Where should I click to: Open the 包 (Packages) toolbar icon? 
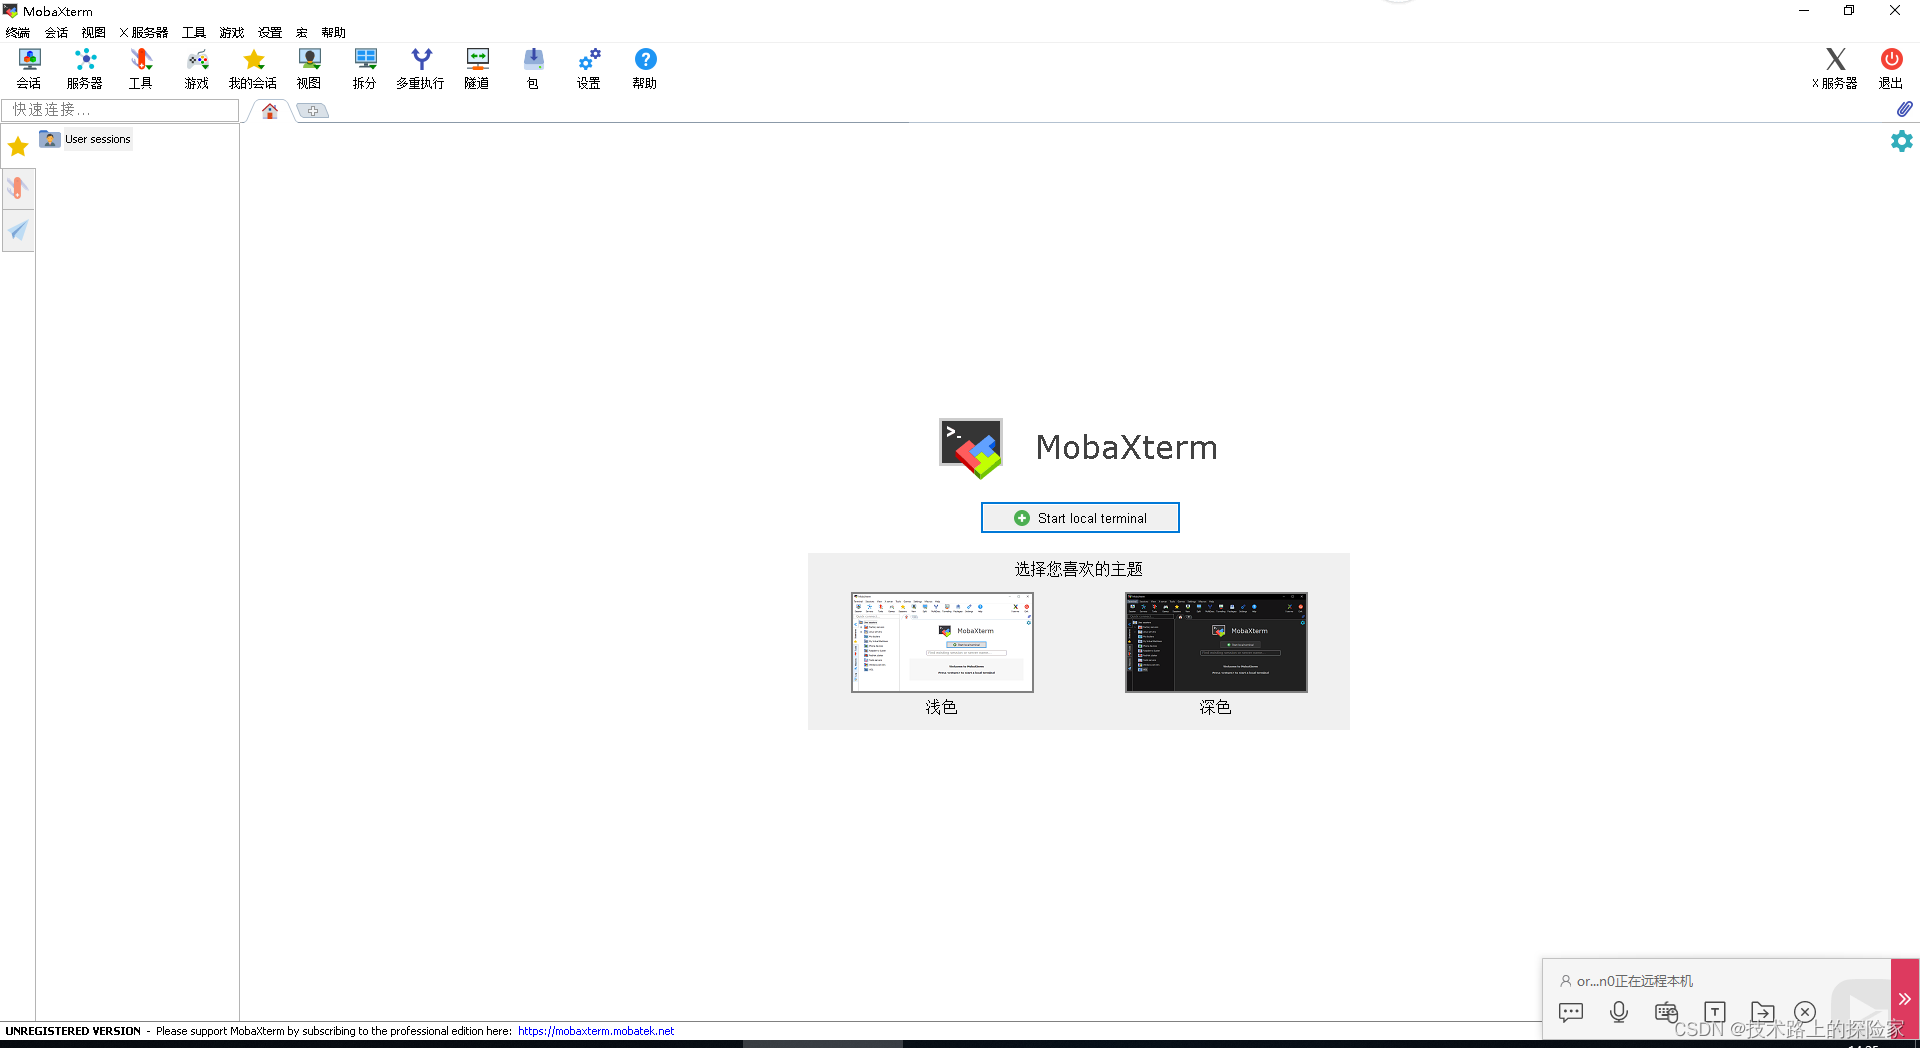(x=533, y=69)
